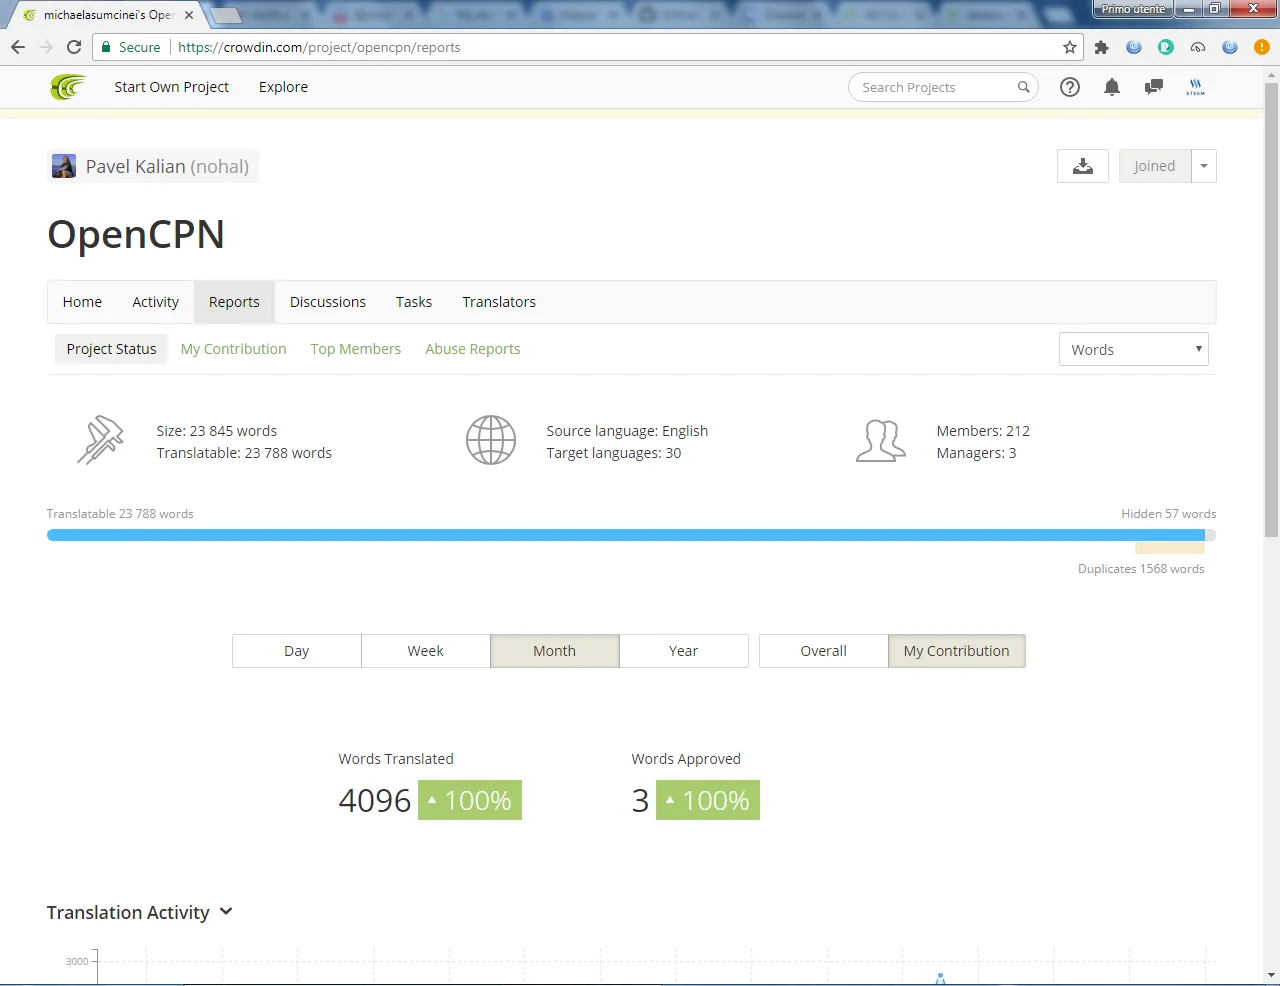Click the Explore link
1280x986 pixels.
(284, 87)
